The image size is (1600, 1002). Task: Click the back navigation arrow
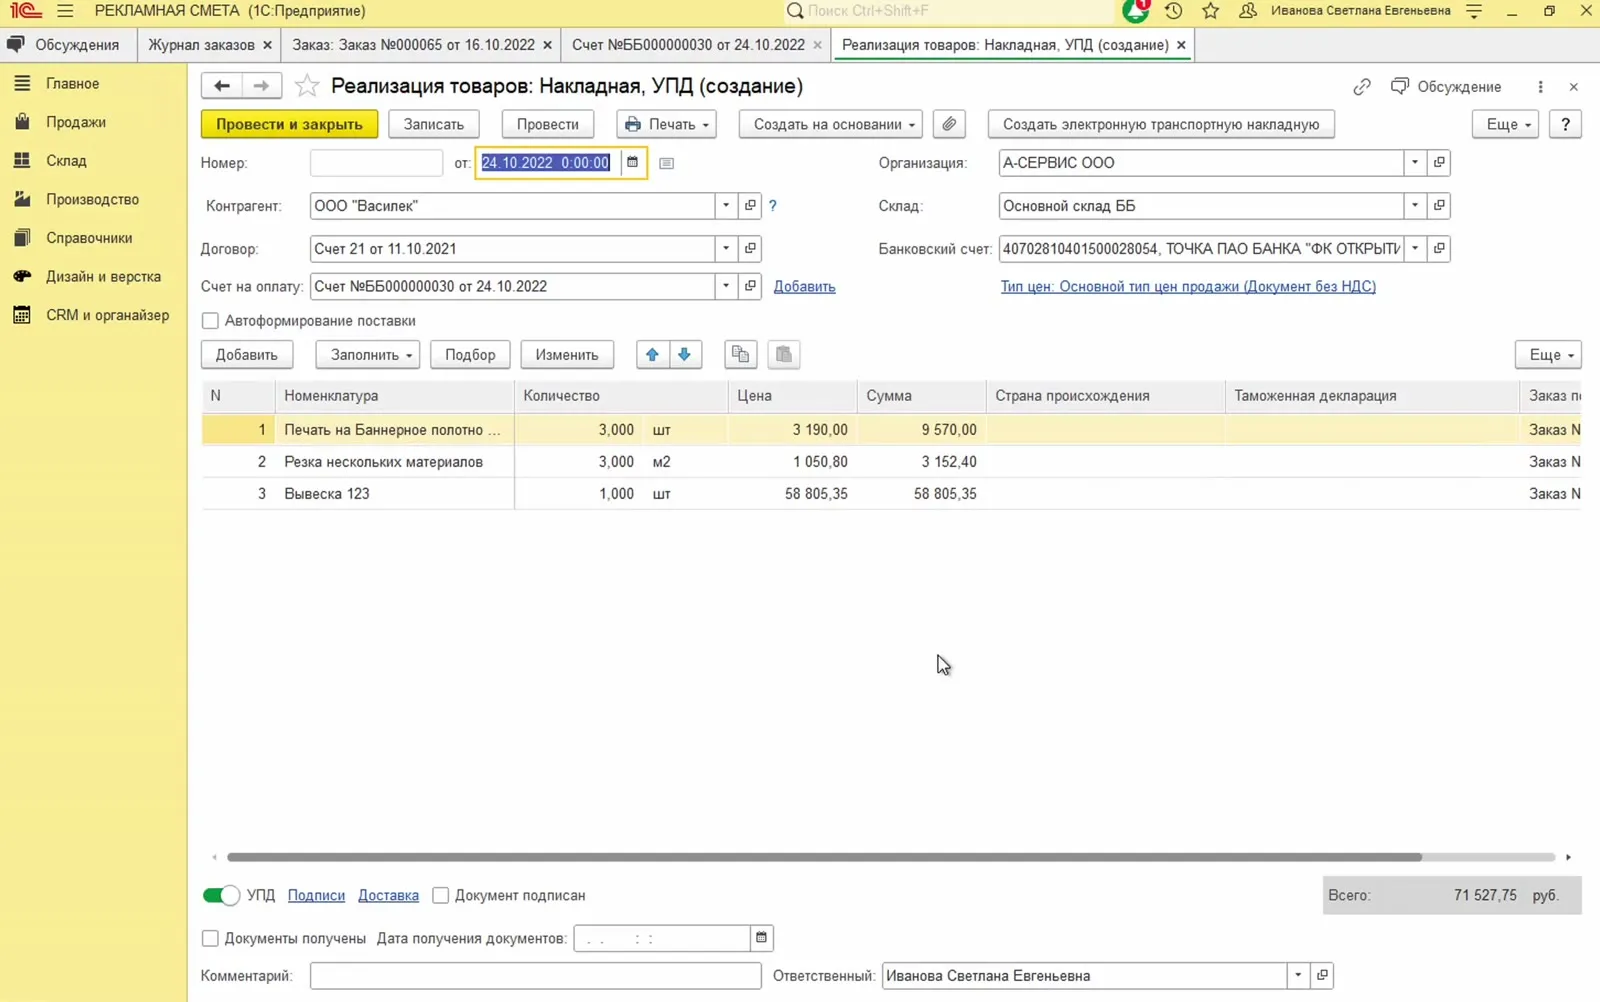click(221, 86)
